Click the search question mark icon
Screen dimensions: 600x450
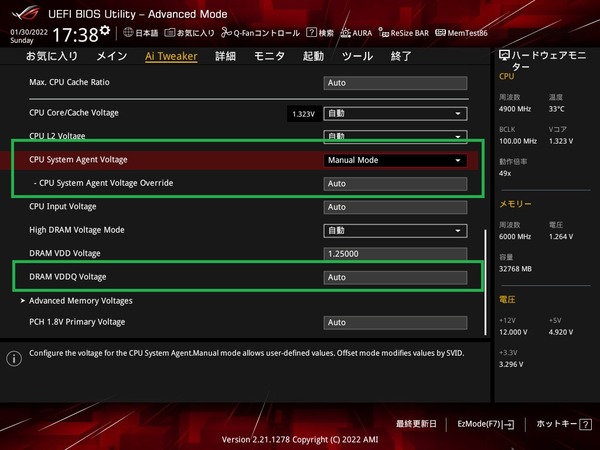click(311, 33)
